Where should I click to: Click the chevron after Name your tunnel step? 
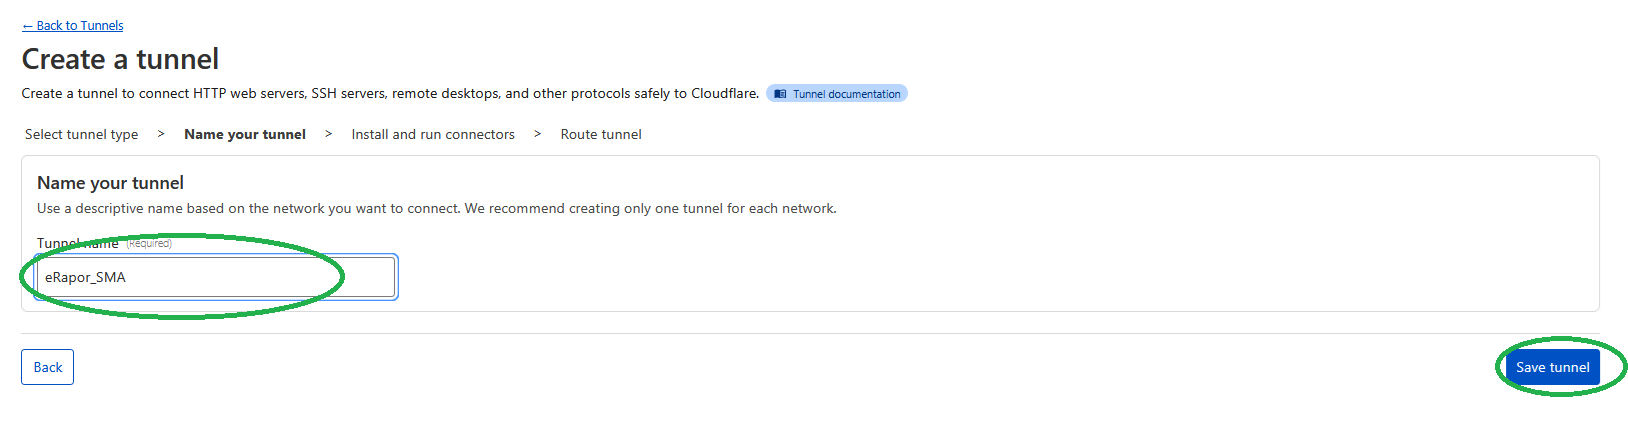point(328,134)
